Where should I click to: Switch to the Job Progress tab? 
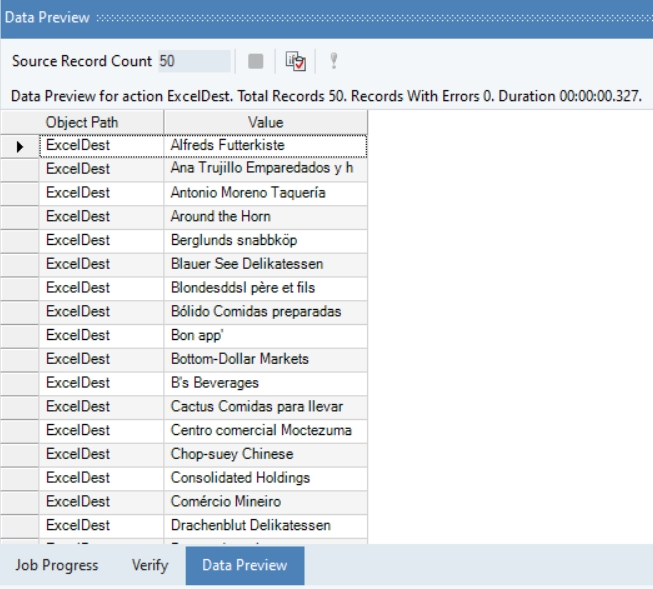click(x=57, y=565)
